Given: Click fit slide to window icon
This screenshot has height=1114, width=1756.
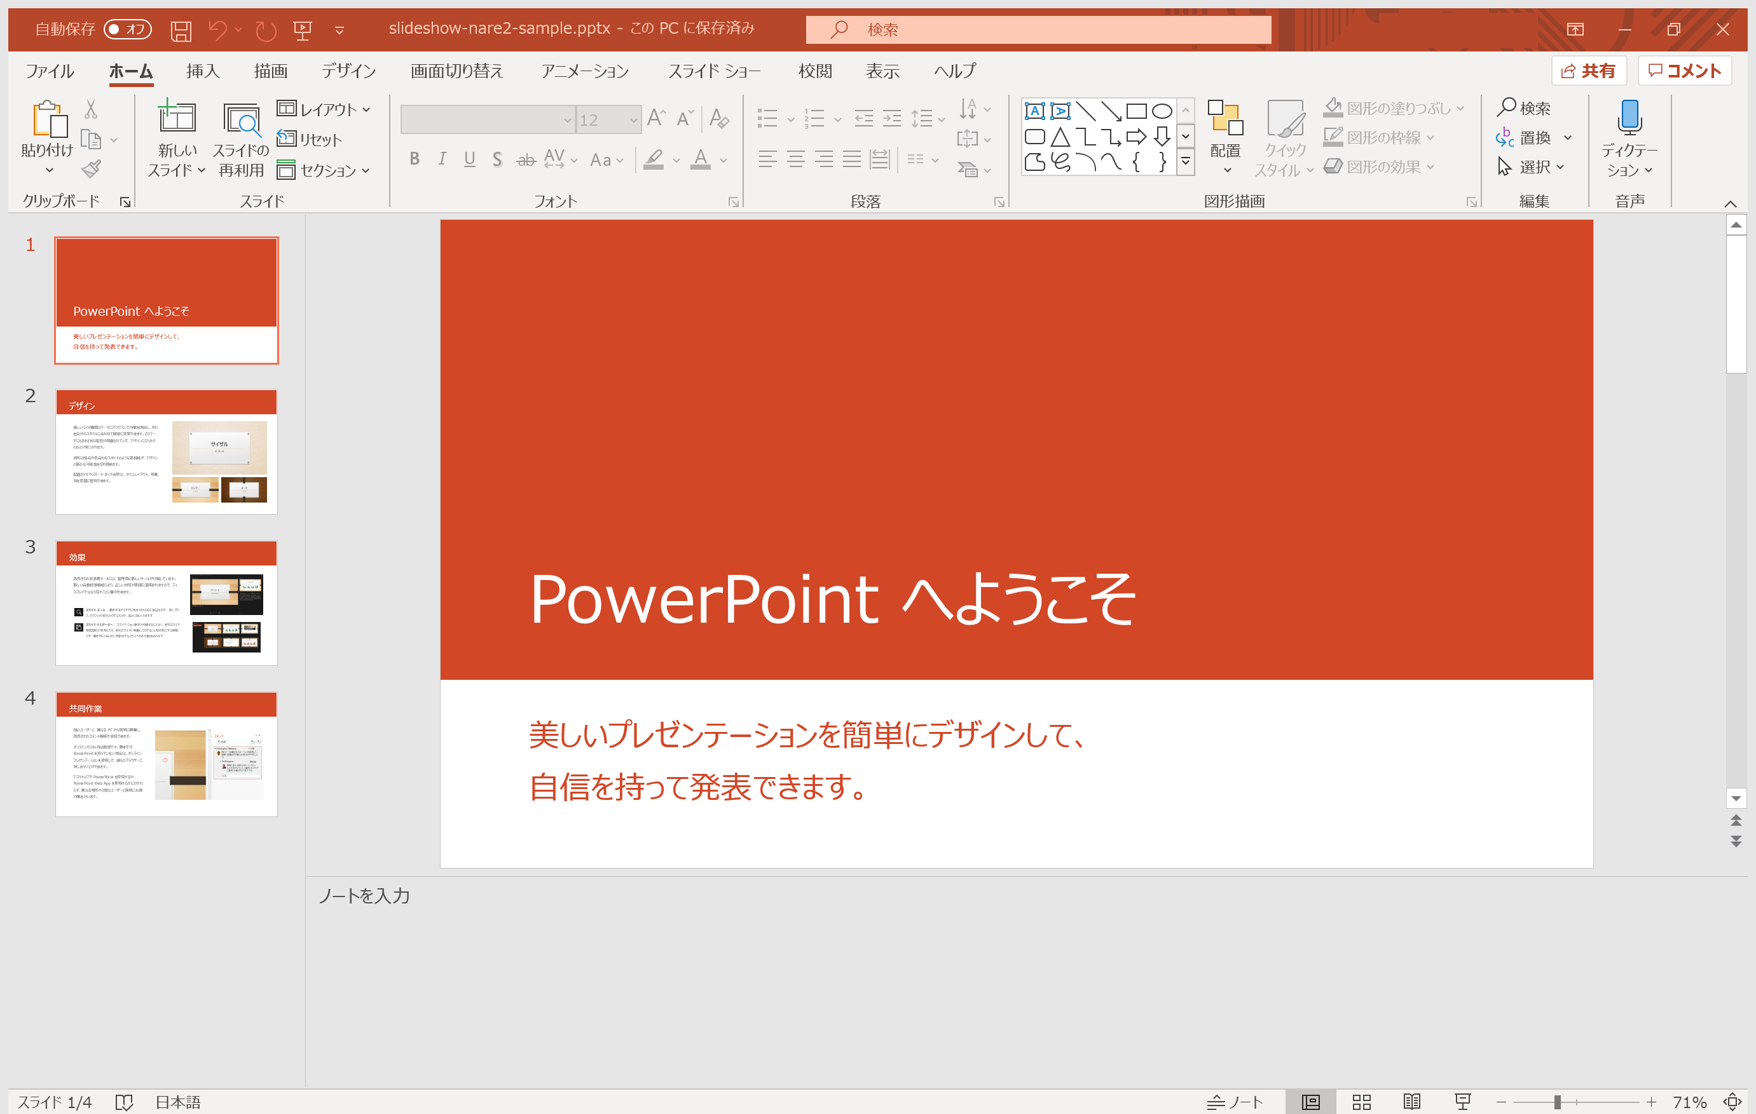Looking at the screenshot, I should [x=1733, y=1101].
